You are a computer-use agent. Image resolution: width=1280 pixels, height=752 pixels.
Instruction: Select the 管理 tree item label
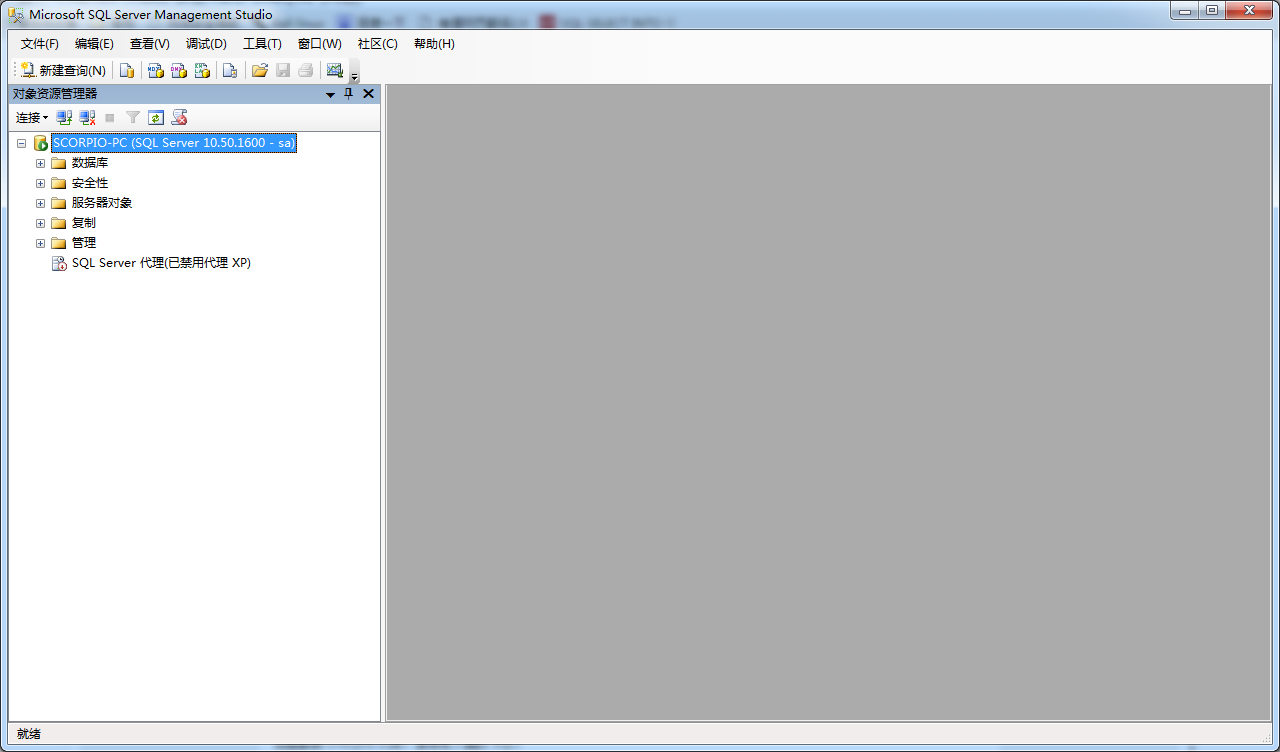(84, 243)
